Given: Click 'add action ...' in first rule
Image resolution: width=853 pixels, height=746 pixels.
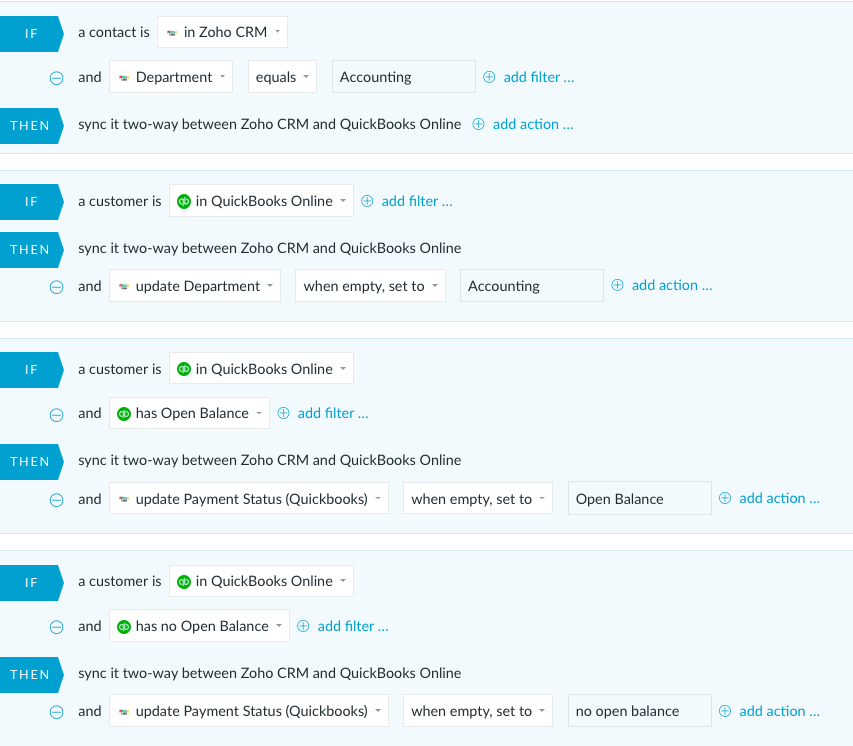Looking at the screenshot, I should (533, 124).
